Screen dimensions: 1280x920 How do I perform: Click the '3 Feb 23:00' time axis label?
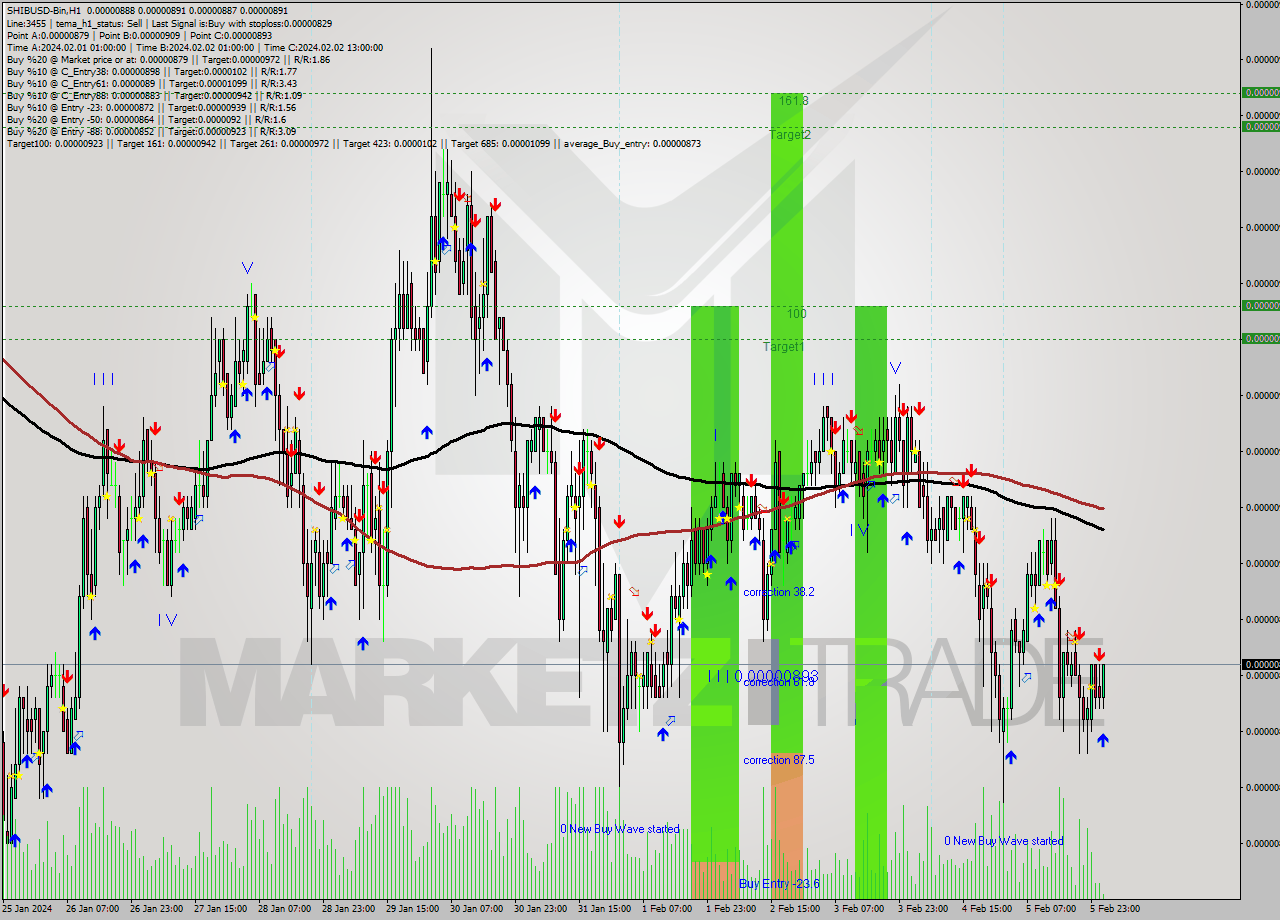923,909
